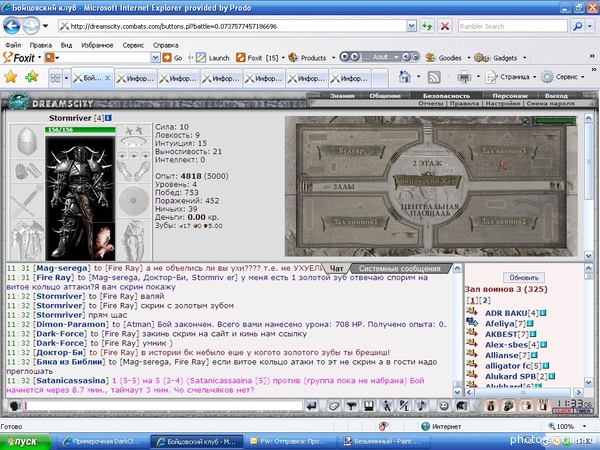
Task: Open the smiley emoticons picker
Action: click(444, 406)
